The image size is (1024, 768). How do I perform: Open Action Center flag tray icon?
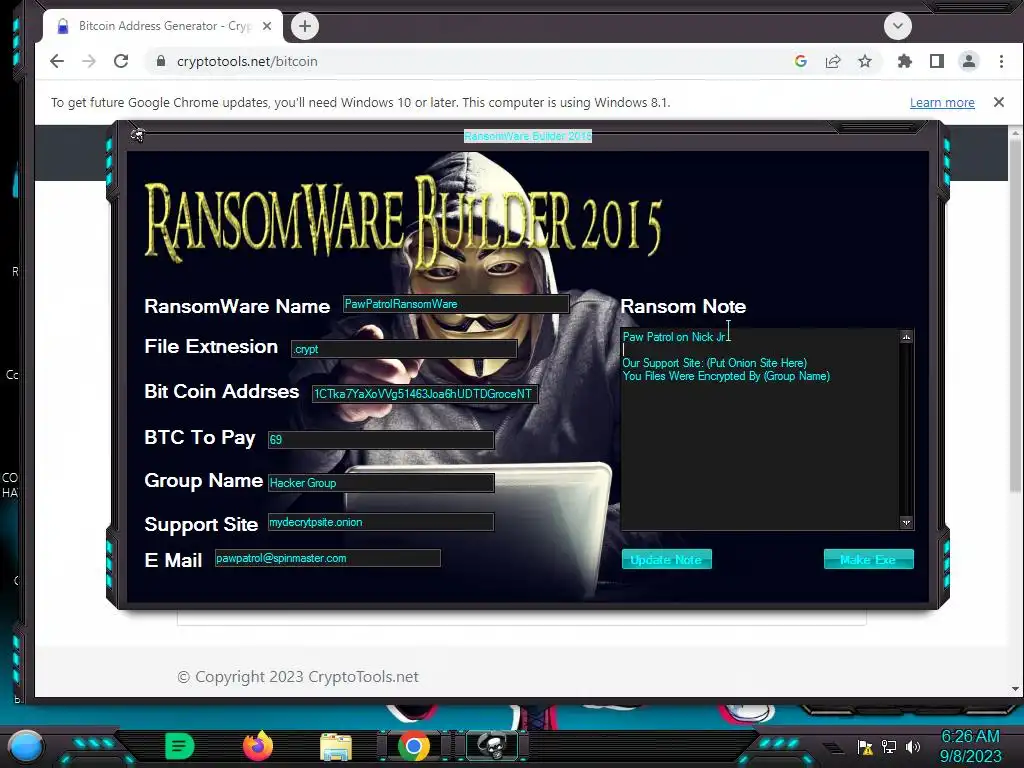click(865, 746)
